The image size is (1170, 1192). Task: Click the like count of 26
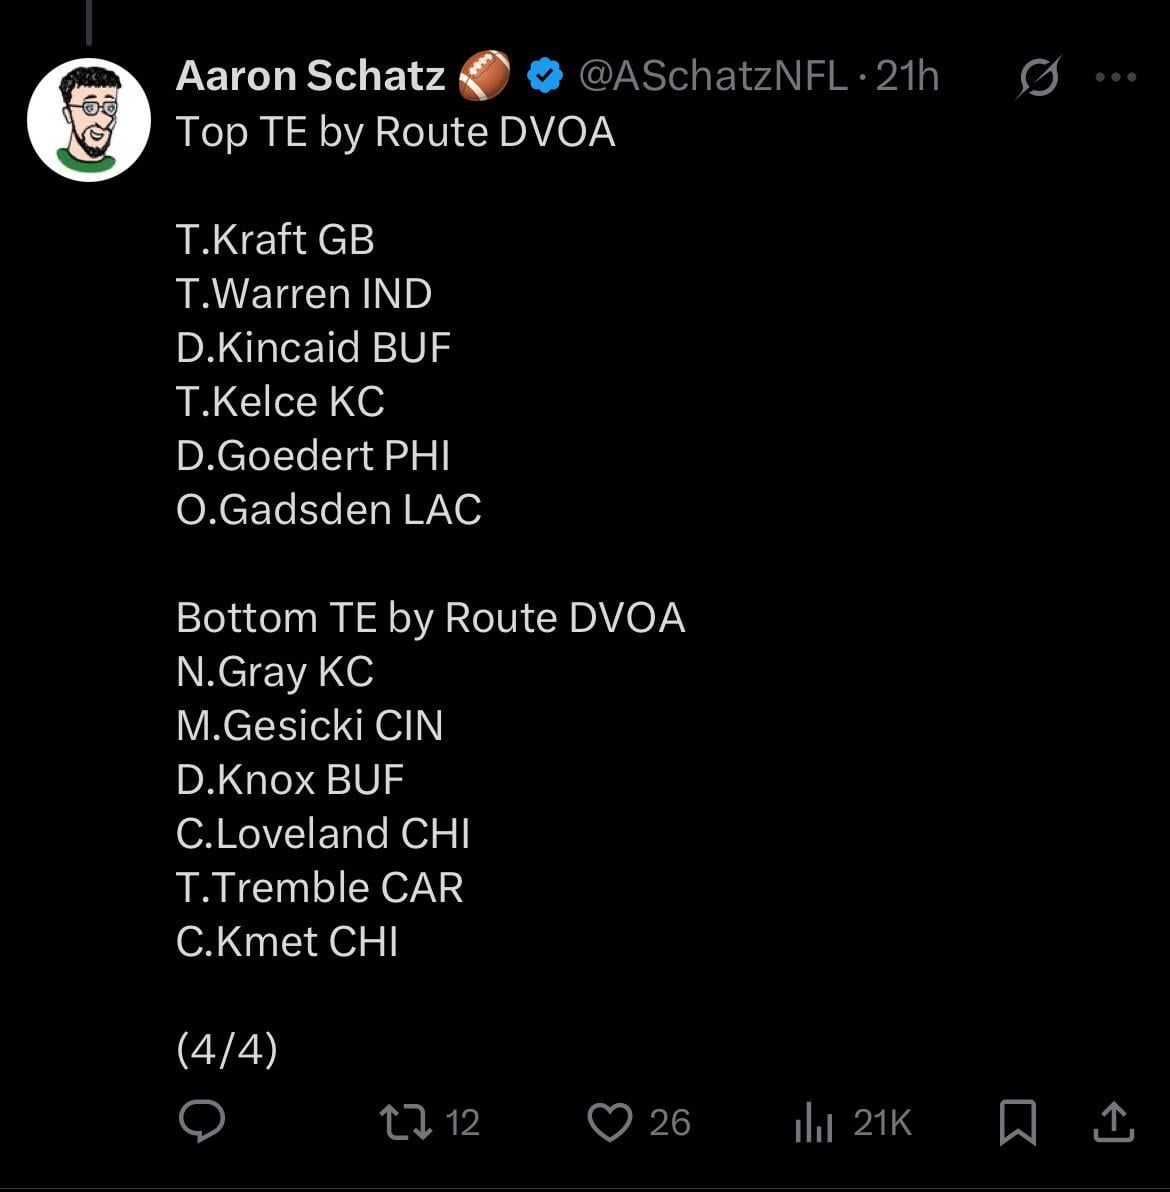tap(670, 1122)
